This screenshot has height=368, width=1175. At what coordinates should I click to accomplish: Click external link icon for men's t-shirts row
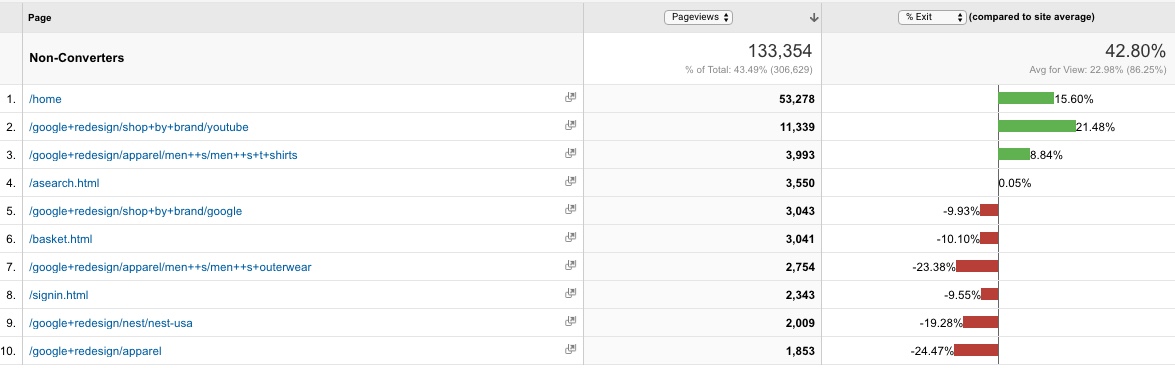[570, 154]
